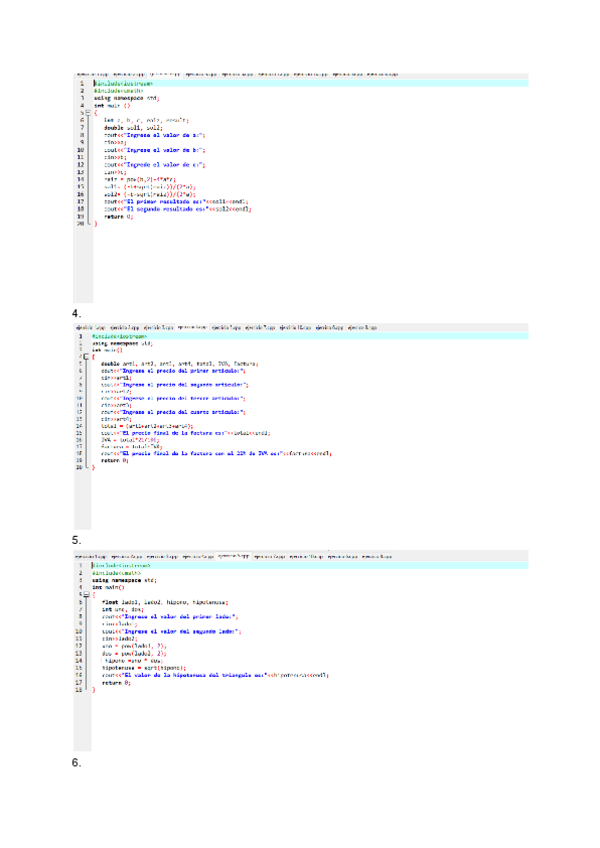The width and height of the screenshot is (600, 848).
Task: Click the 'Ingrese el valor de c:' cout line
Action: (x=155, y=164)
